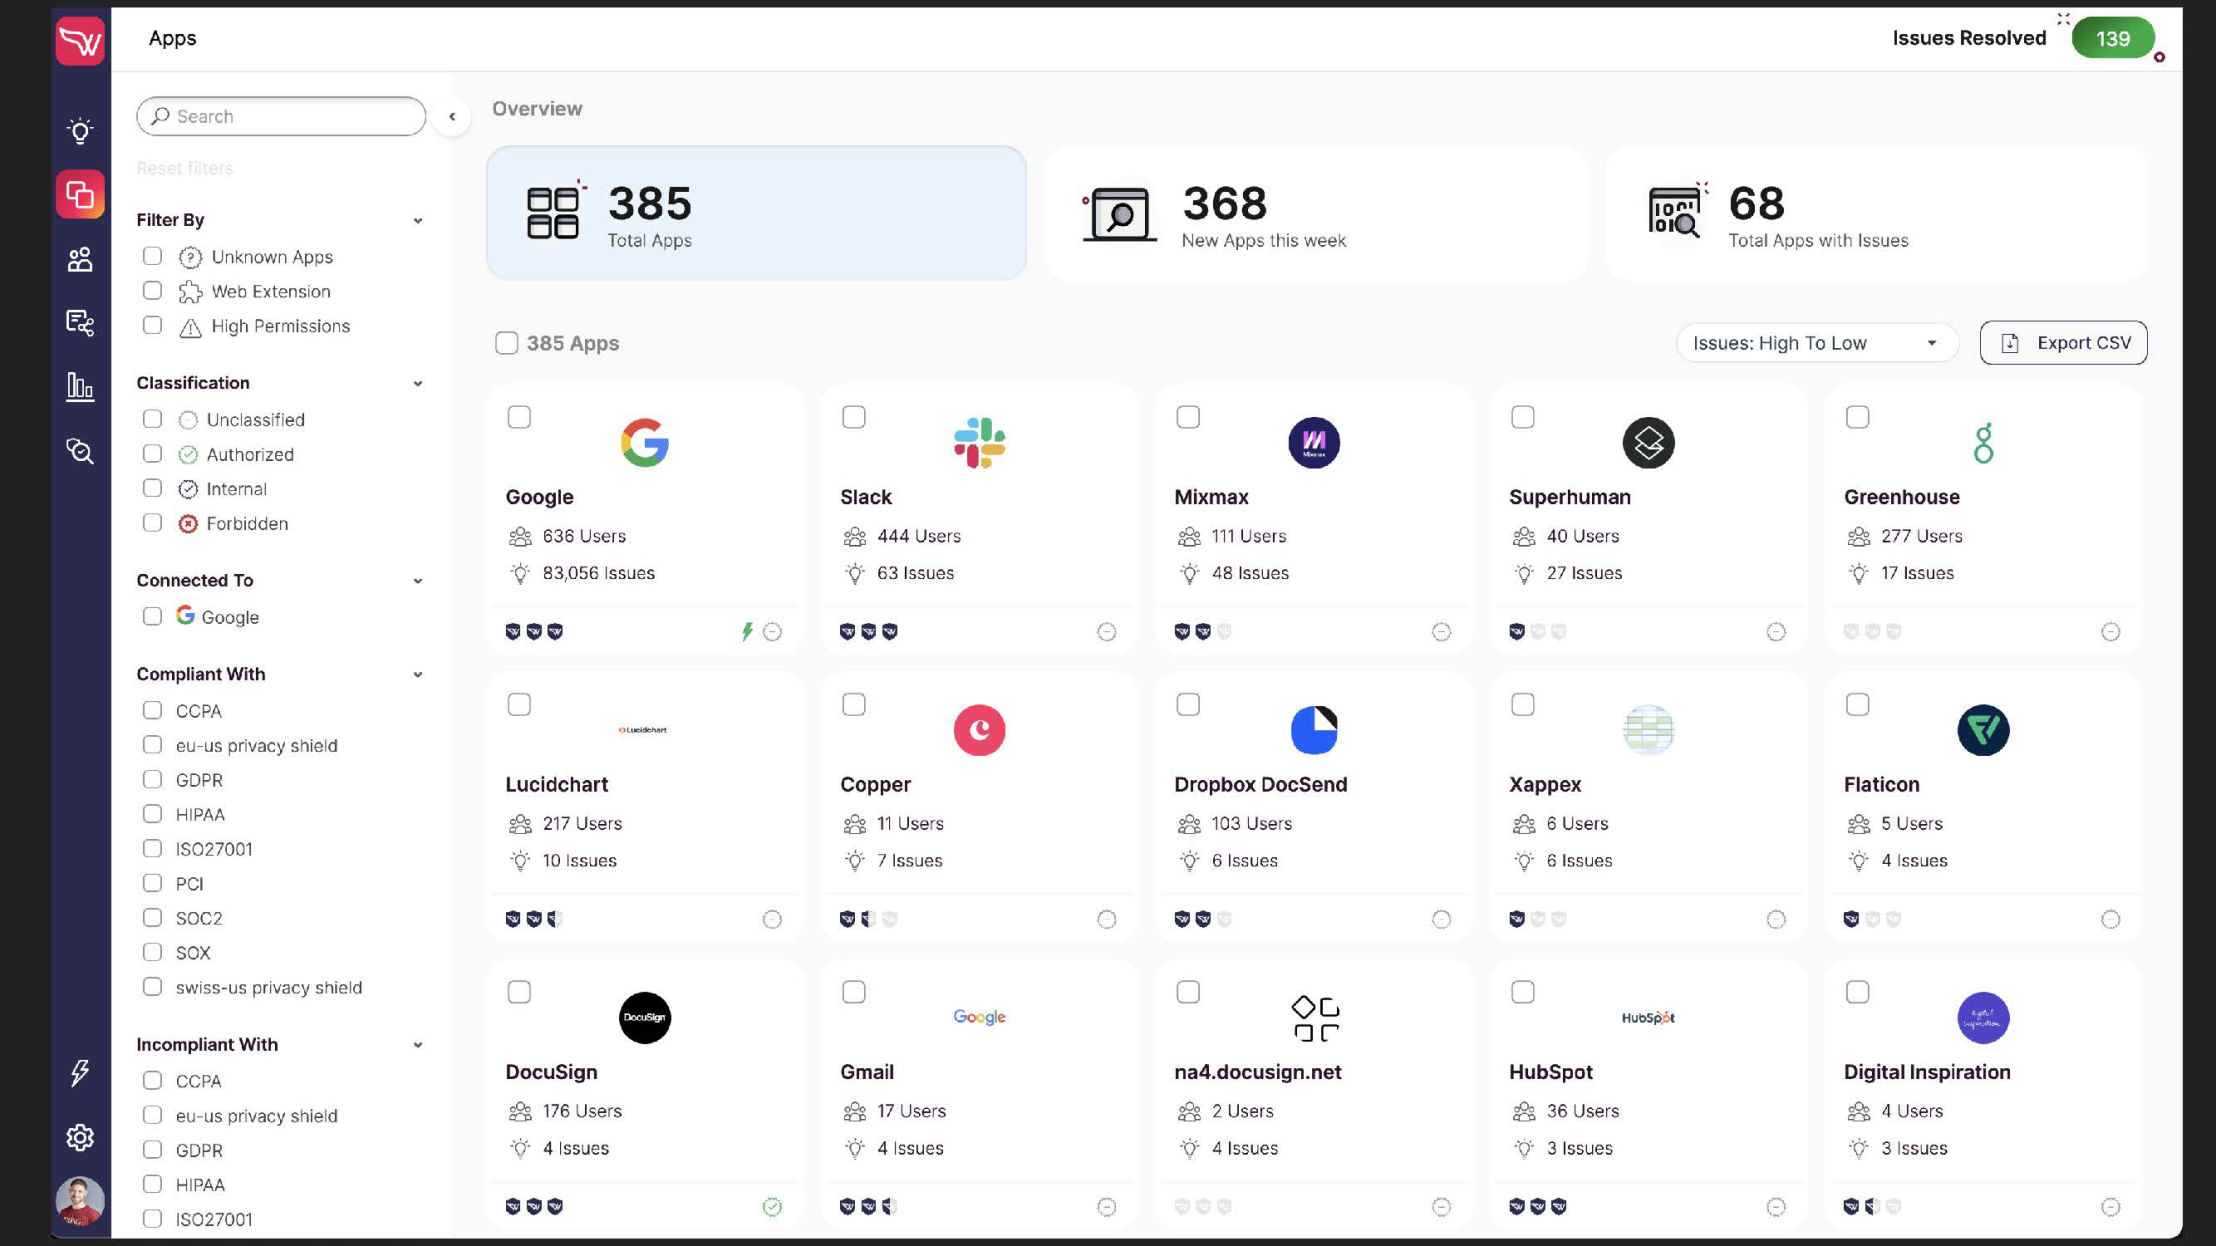Collapse the Compliant With section
The width and height of the screenshot is (2216, 1246).
[x=418, y=674]
